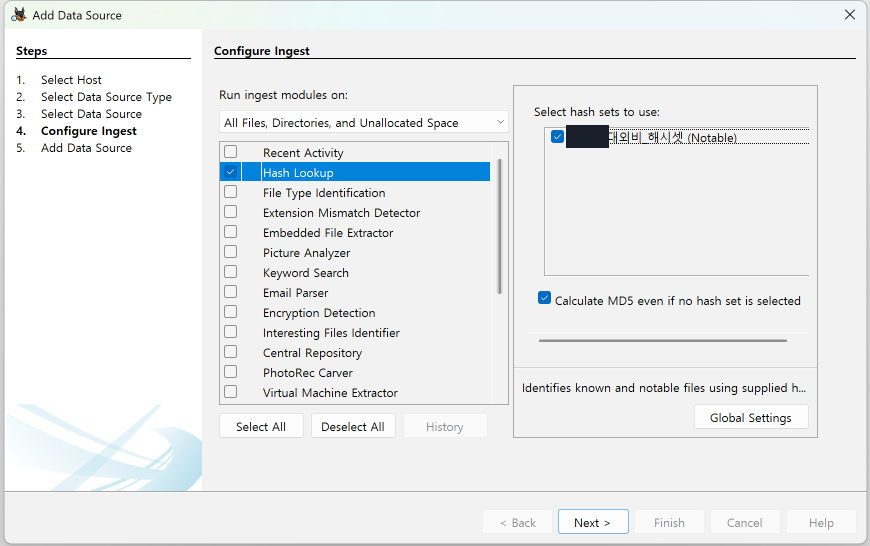
Task: Click the Select Host step
Action: 71,80
